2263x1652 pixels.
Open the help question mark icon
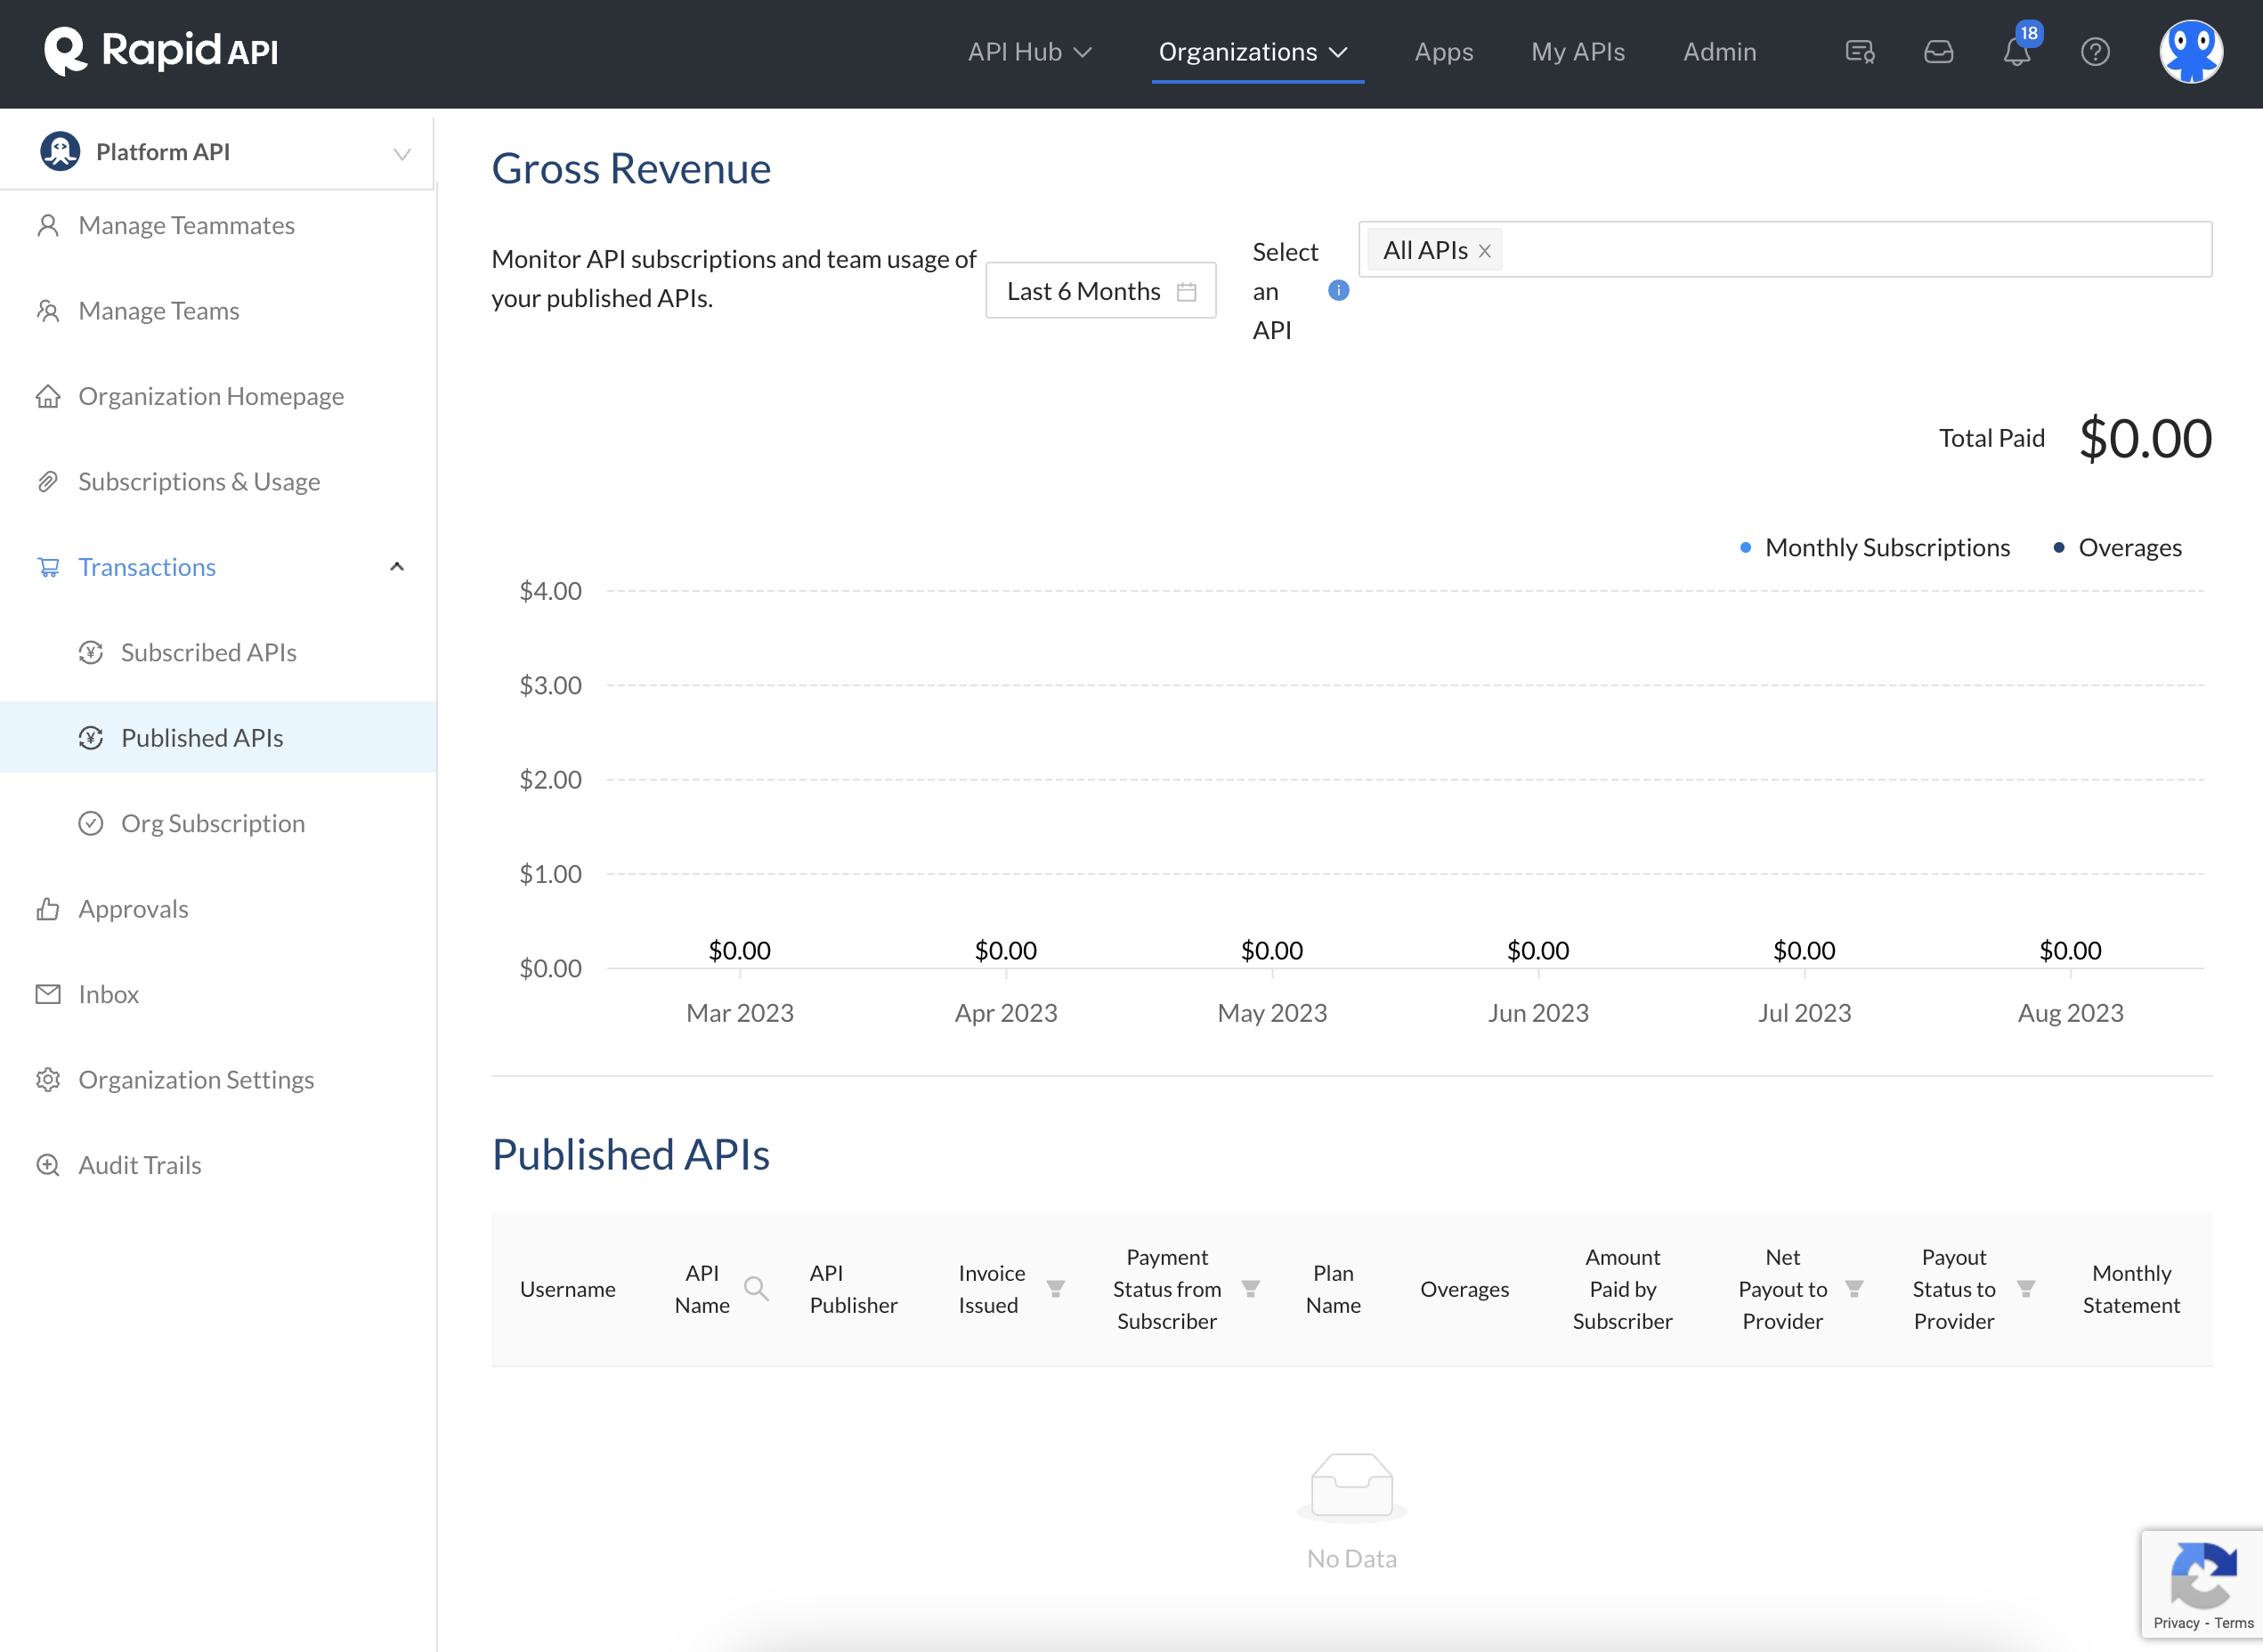coord(2095,52)
